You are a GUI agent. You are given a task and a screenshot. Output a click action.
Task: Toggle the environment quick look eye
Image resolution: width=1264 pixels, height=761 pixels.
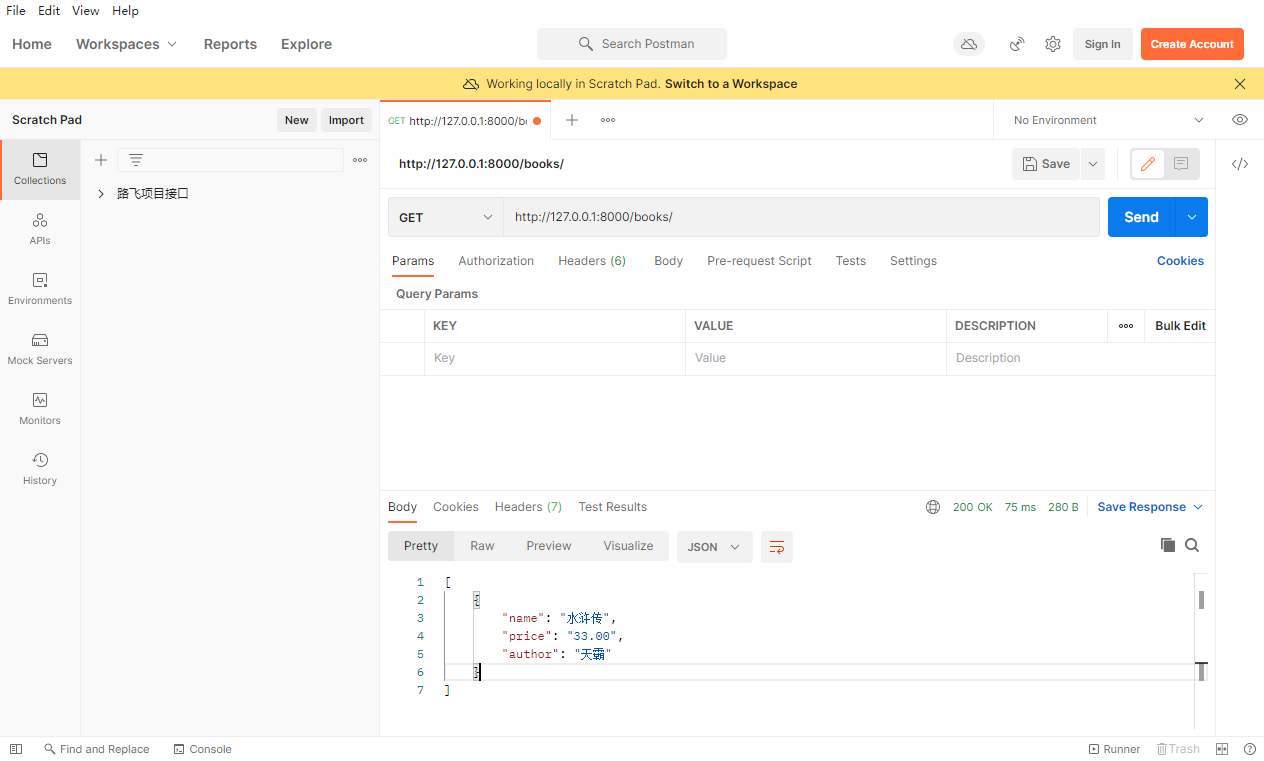[1240, 120]
